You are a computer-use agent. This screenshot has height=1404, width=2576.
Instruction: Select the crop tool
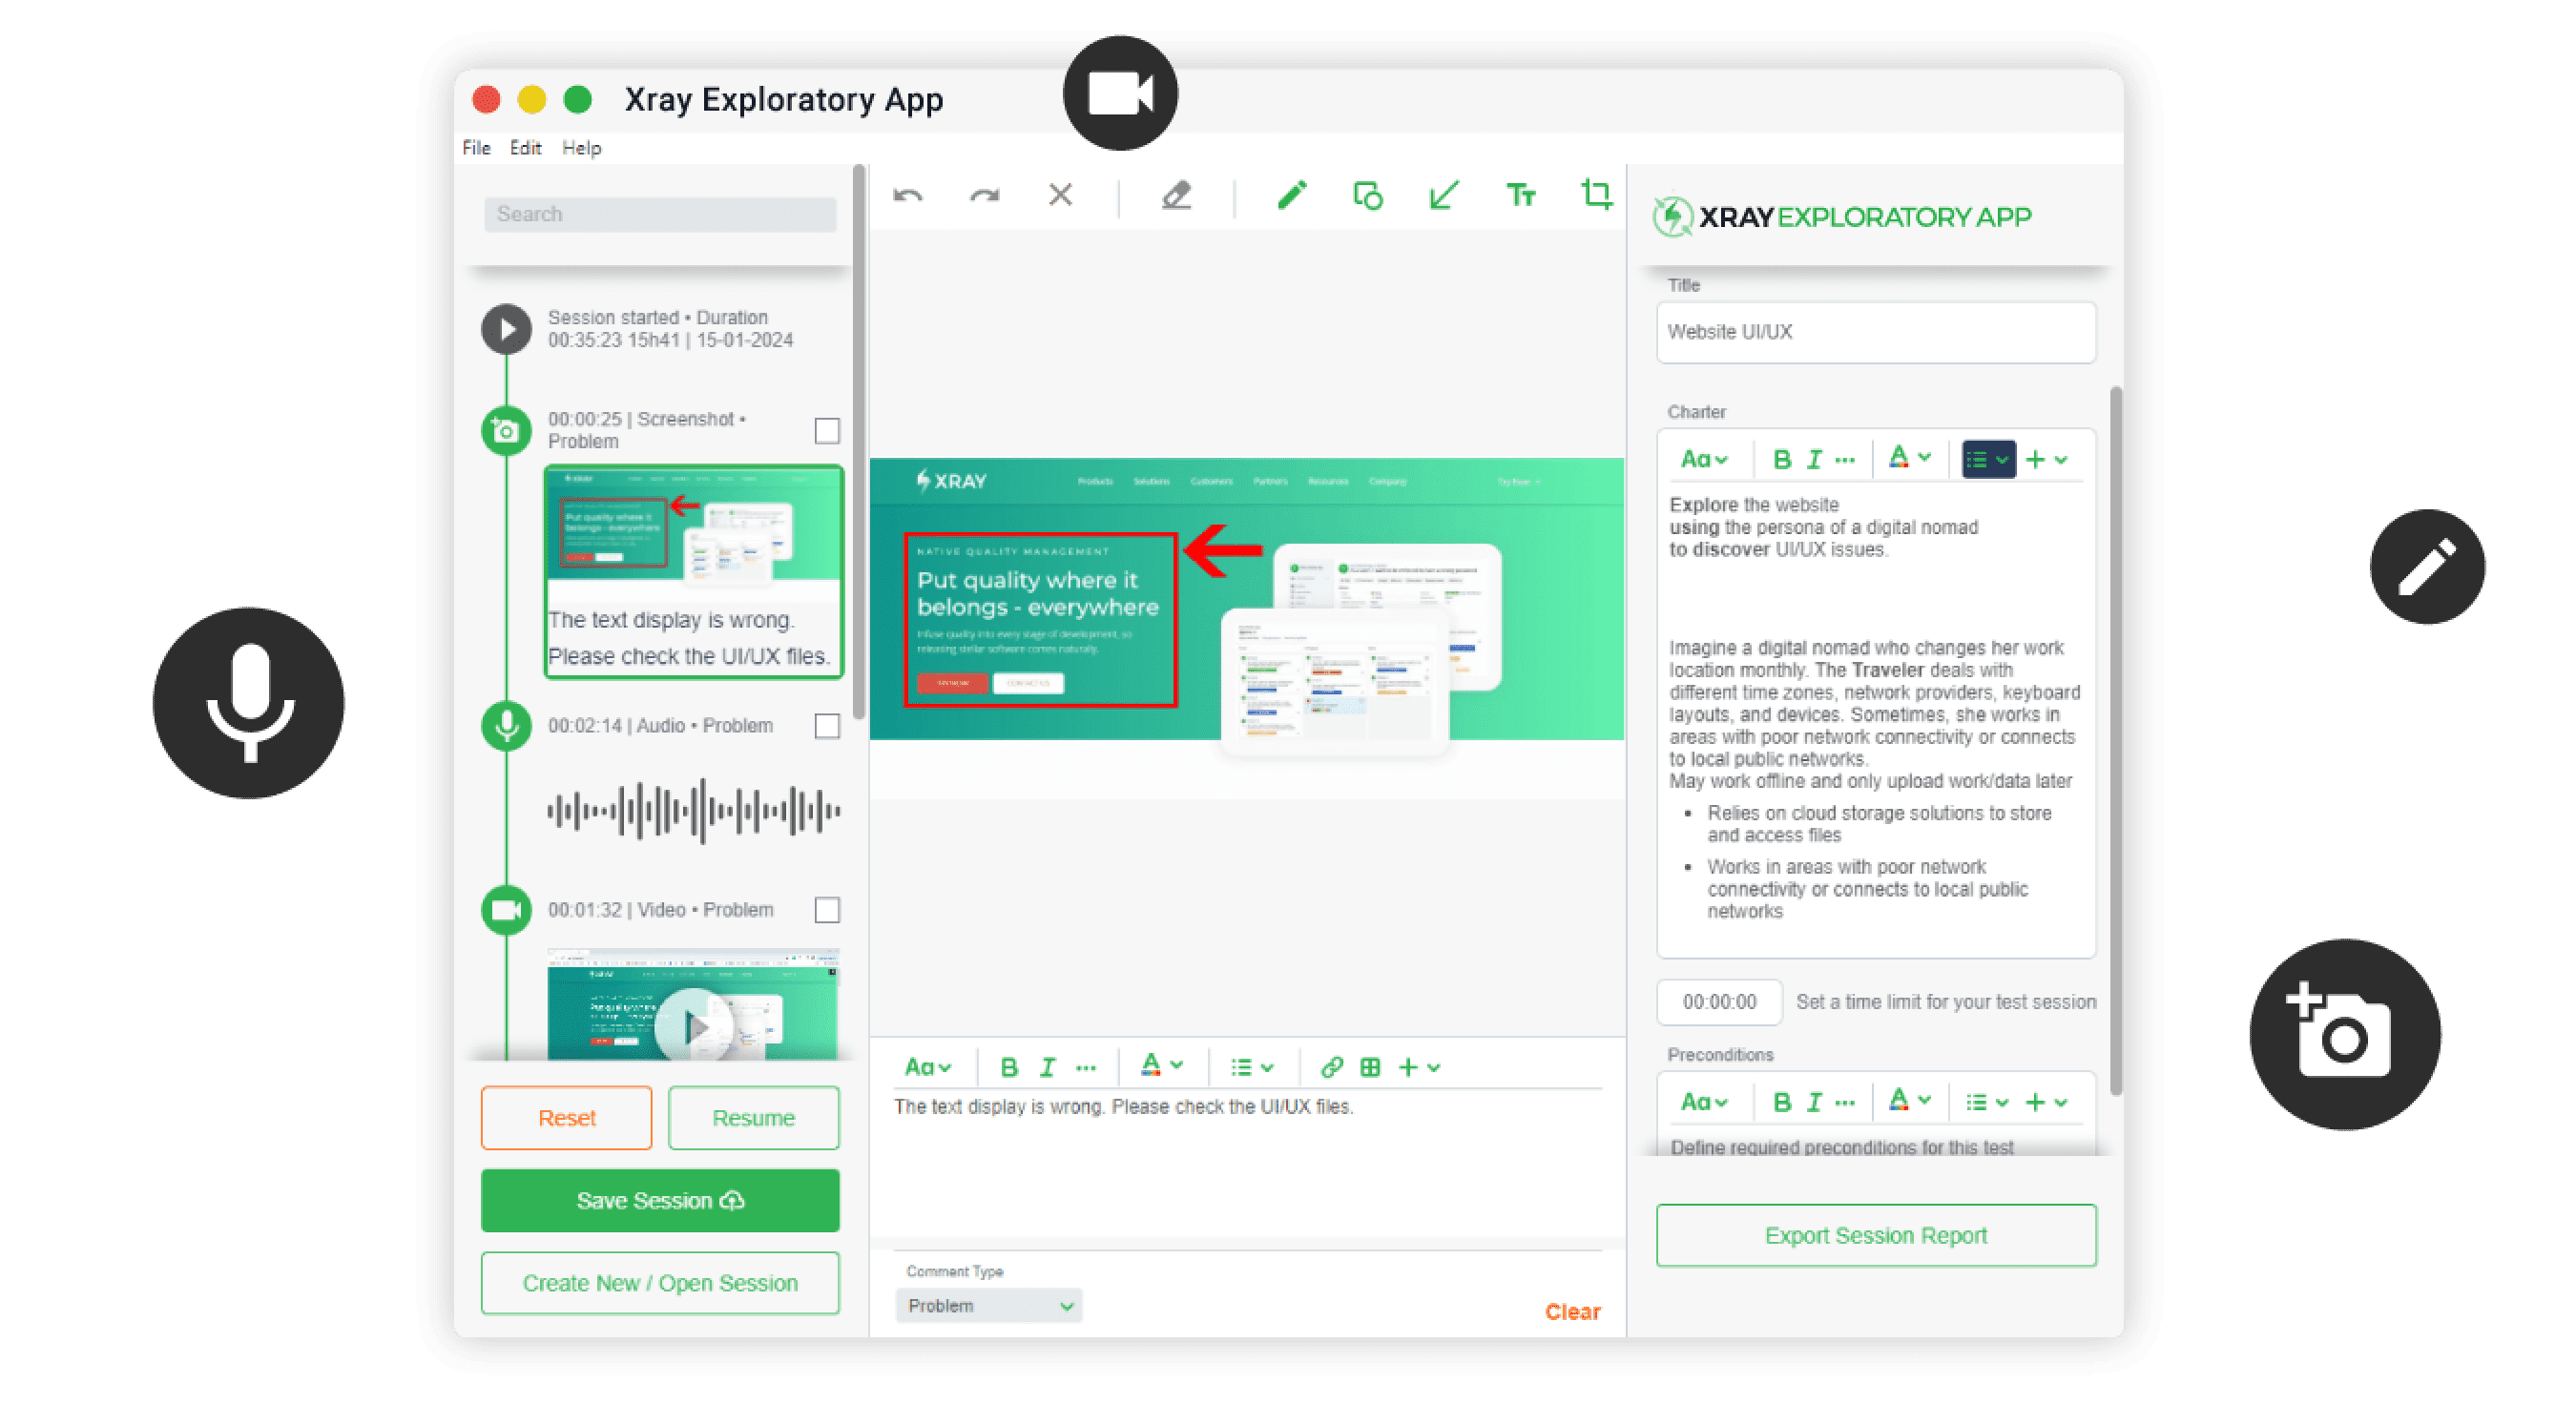[x=1595, y=194]
